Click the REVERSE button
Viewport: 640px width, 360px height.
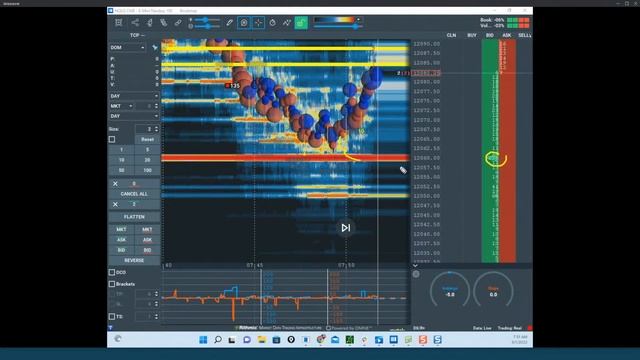pos(134,260)
